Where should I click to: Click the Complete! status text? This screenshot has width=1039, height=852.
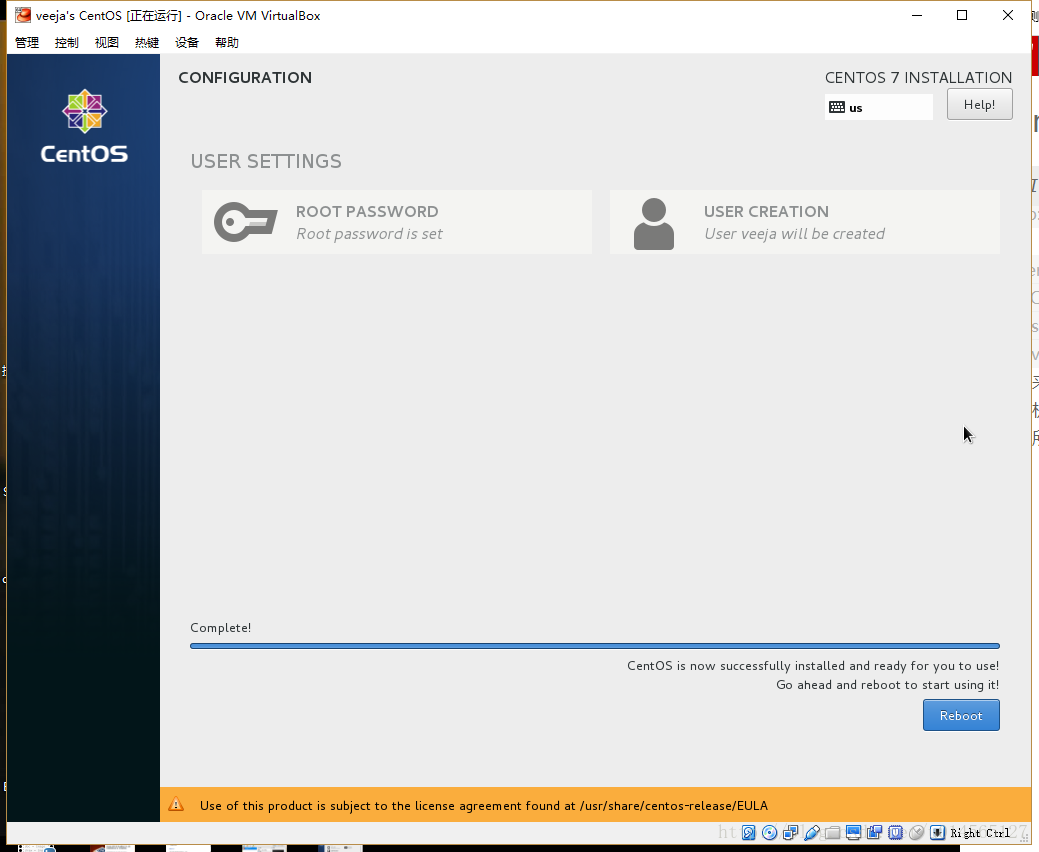221,627
